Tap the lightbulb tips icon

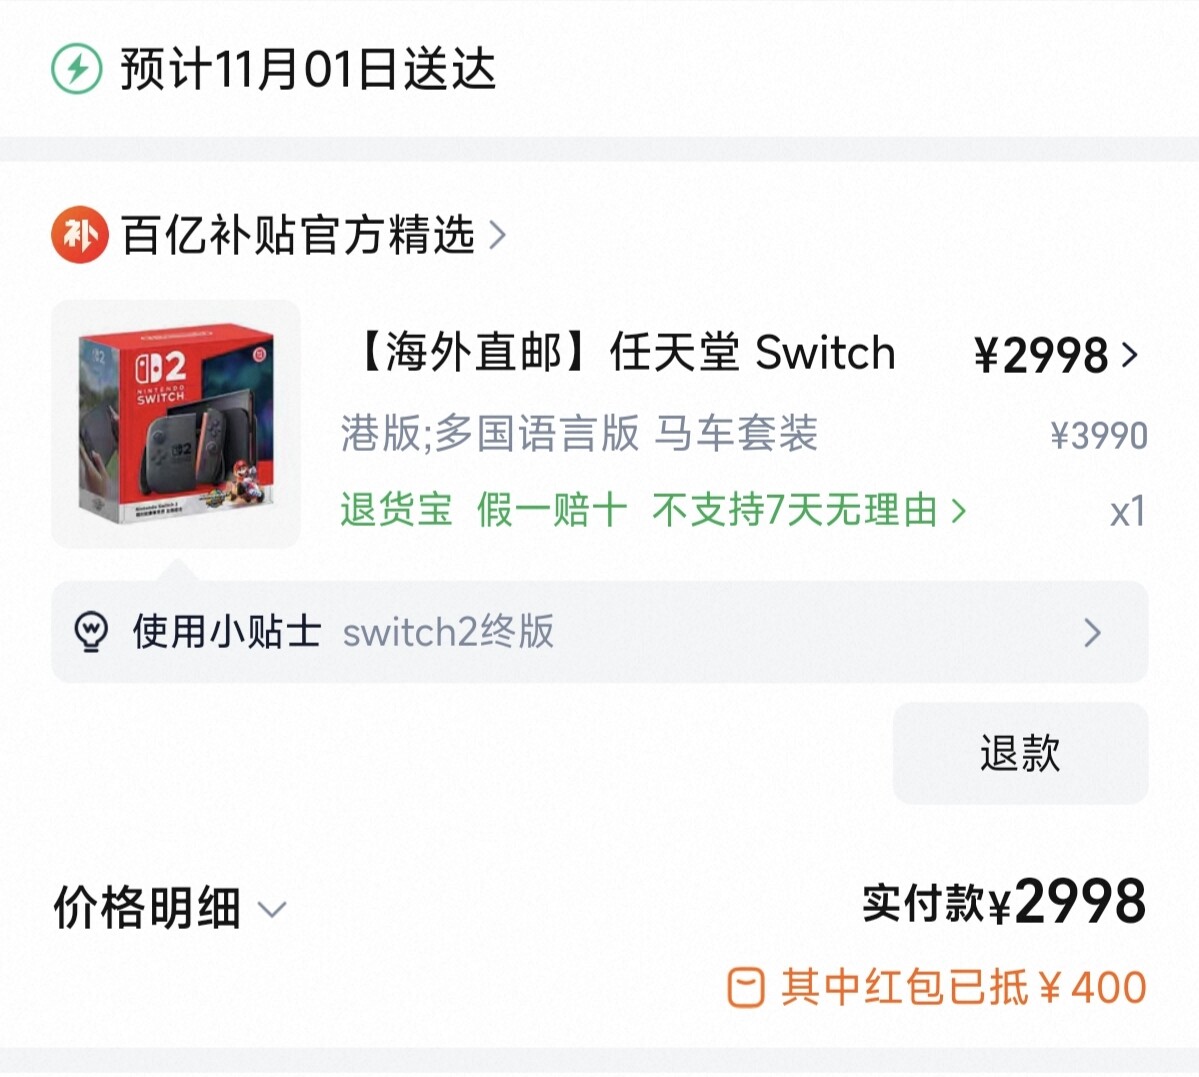(x=91, y=632)
